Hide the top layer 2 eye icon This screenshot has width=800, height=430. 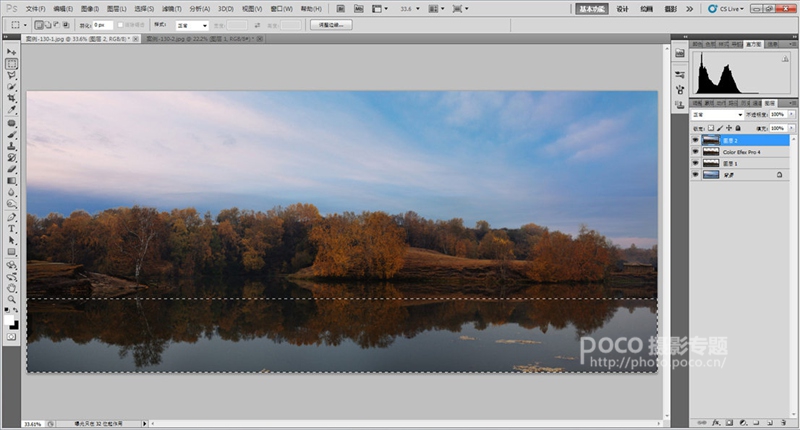pos(695,140)
